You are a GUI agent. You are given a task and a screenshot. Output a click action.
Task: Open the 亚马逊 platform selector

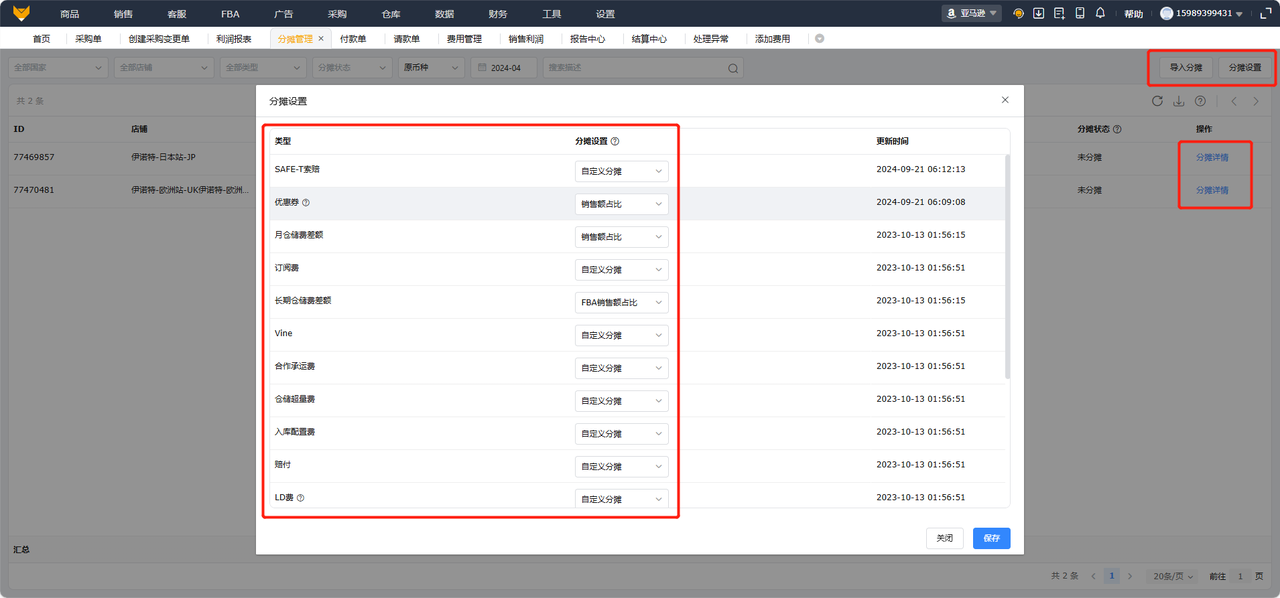tap(971, 14)
